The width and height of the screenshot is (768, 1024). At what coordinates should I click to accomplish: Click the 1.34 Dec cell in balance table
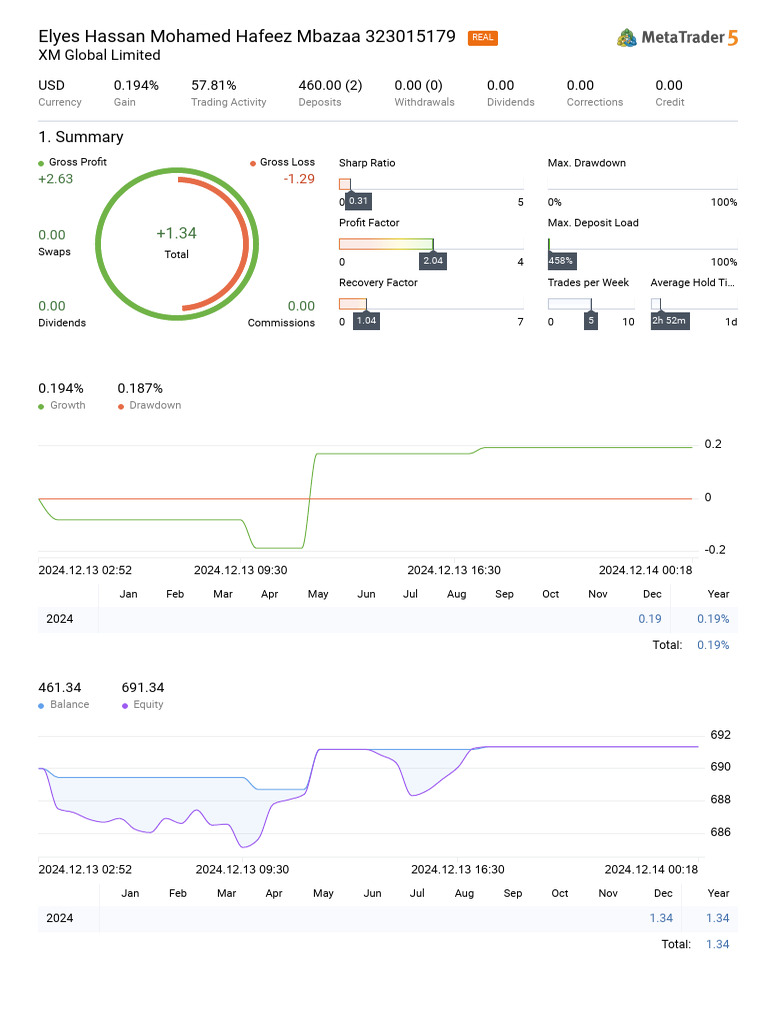point(661,918)
